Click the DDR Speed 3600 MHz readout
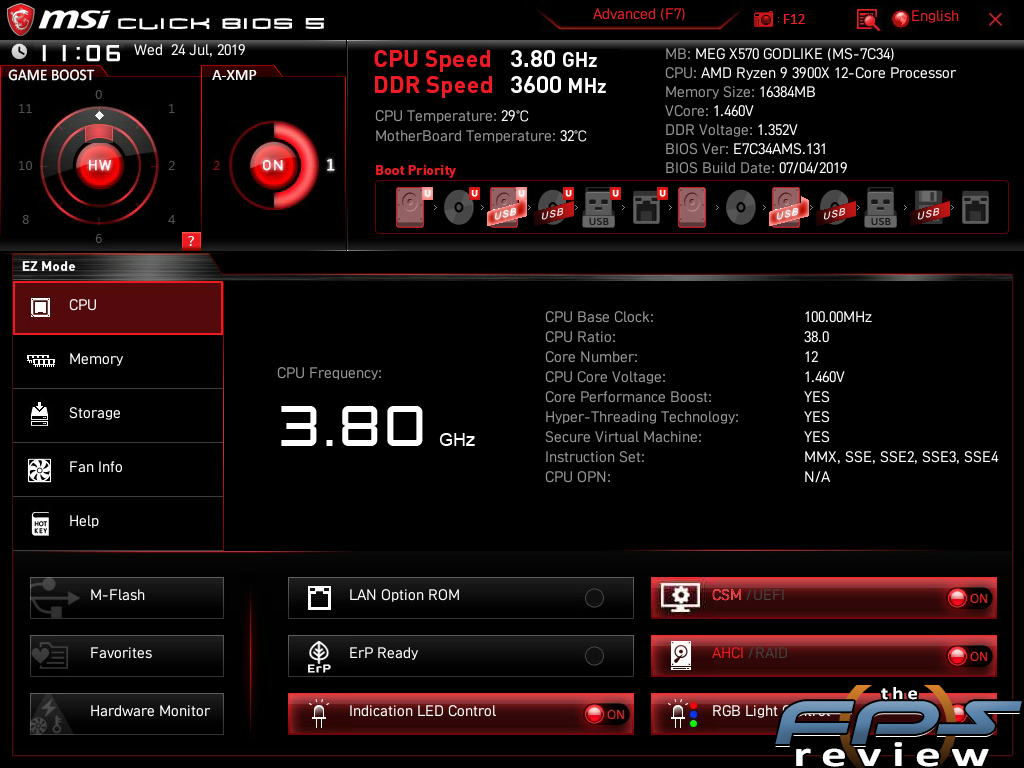The image size is (1024, 768). coord(490,86)
